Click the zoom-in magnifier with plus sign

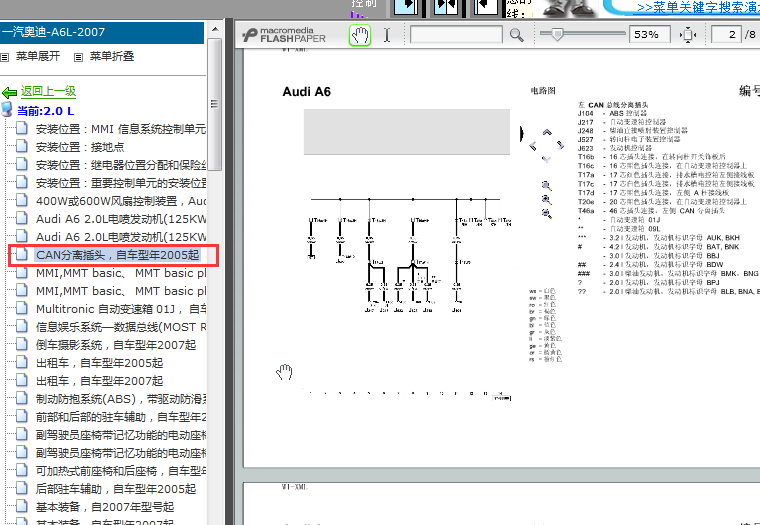click(546, 199)
